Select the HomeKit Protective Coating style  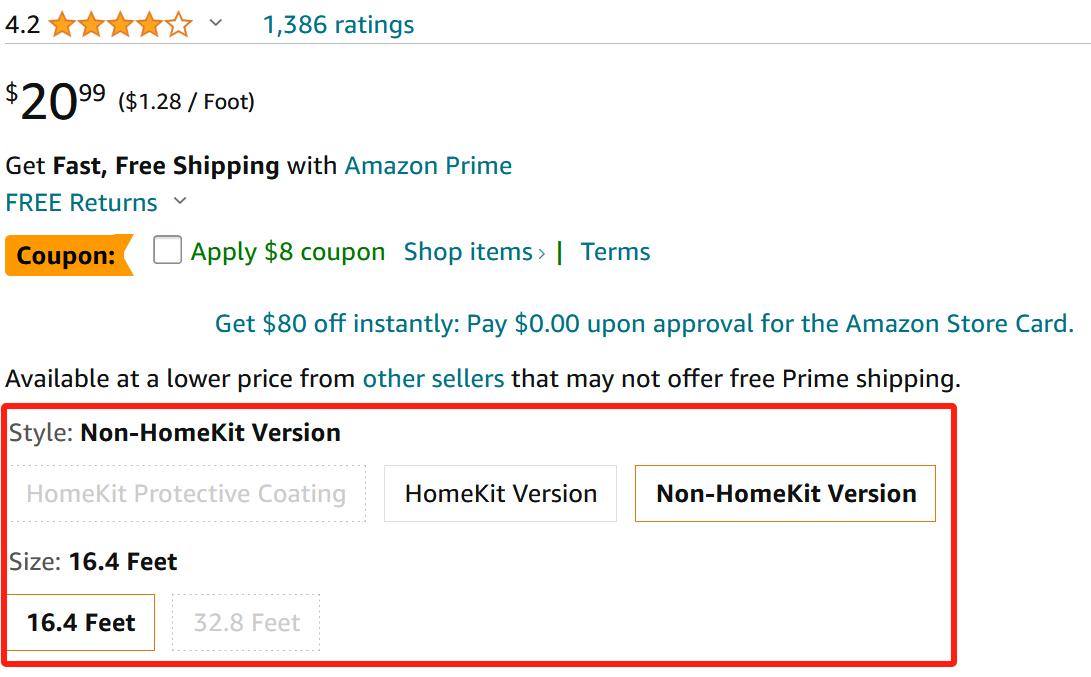click(x=186, y=494)
